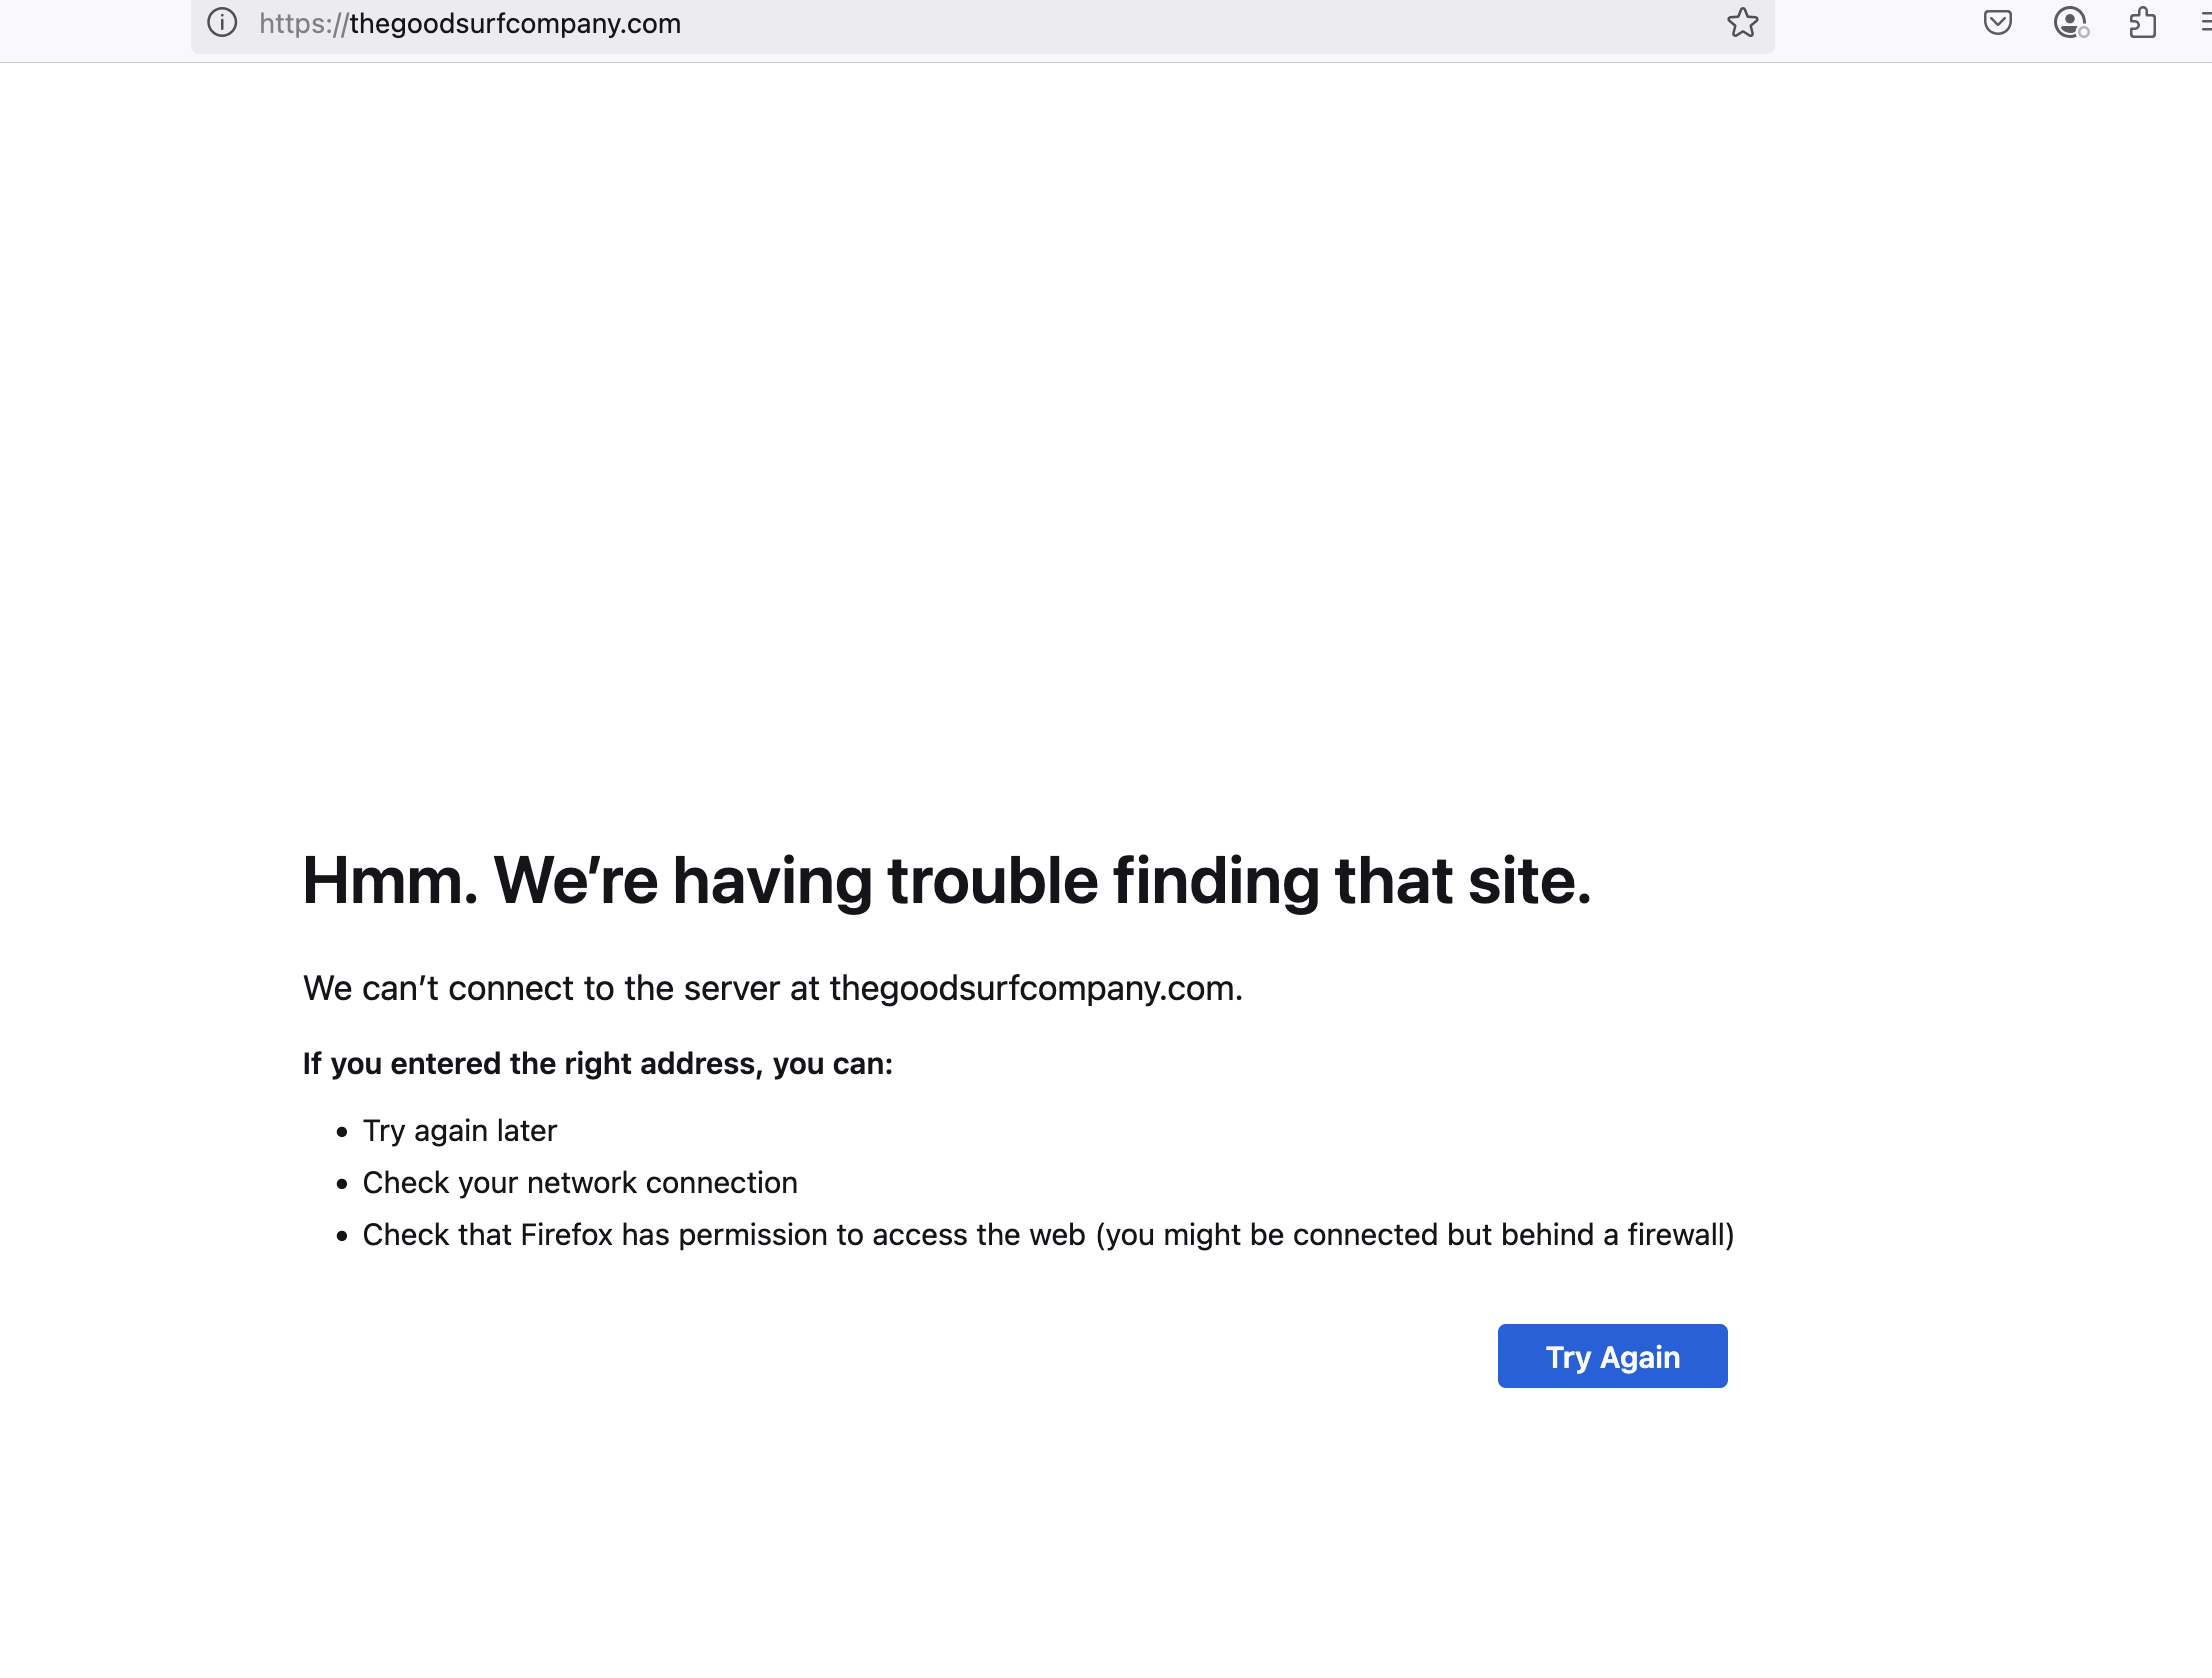
Task: Click thegoodsurfcompany.com in the error message
Action: point(1034,988)
